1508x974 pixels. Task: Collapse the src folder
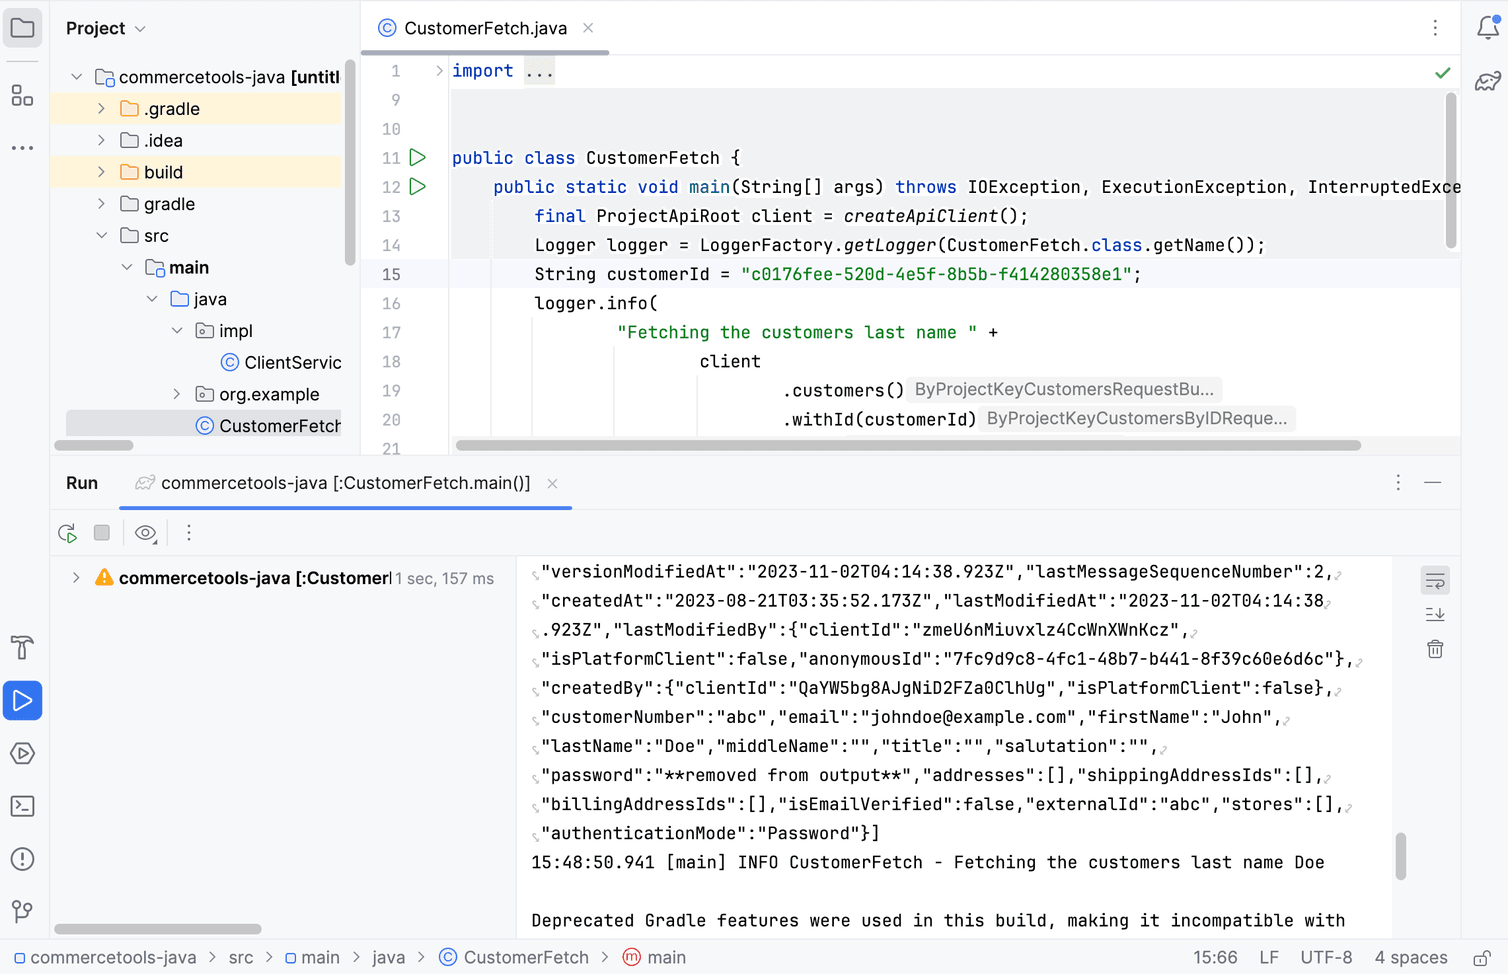coord(102,236)
